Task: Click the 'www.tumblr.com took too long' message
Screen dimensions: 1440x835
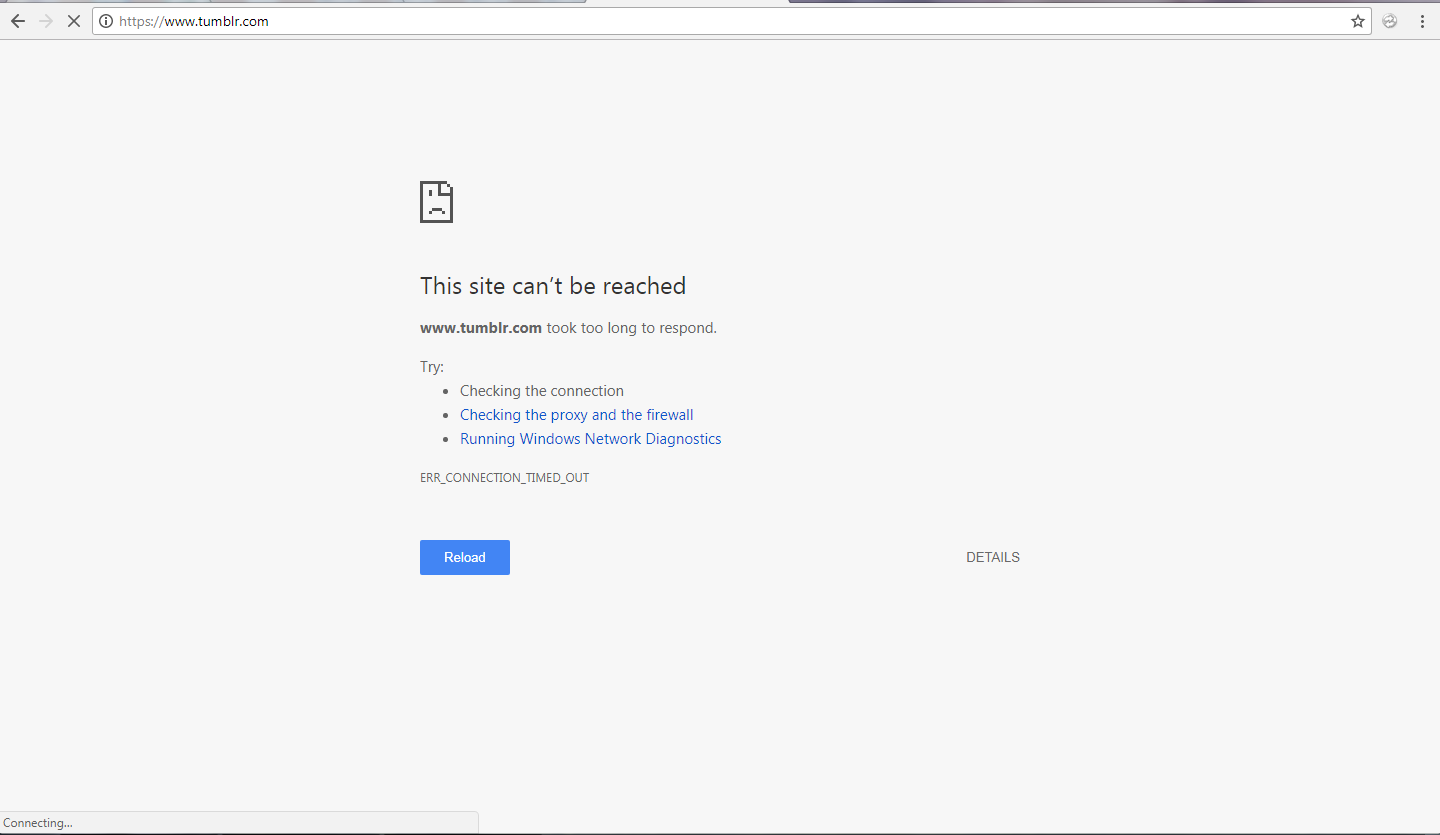Action: pyautogui.click(x=568, y=328)
